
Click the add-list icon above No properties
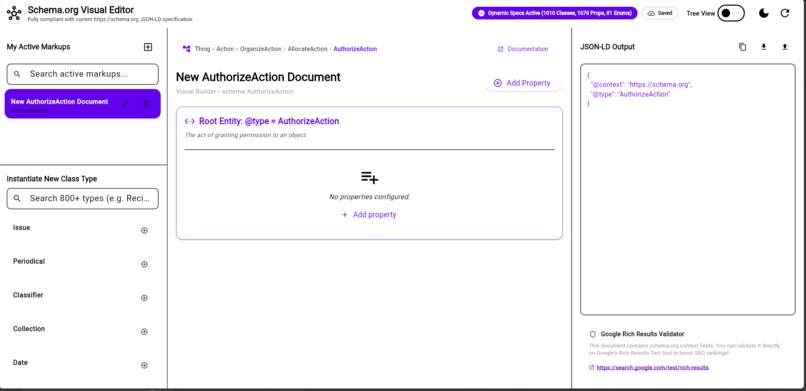pos(370,178)
